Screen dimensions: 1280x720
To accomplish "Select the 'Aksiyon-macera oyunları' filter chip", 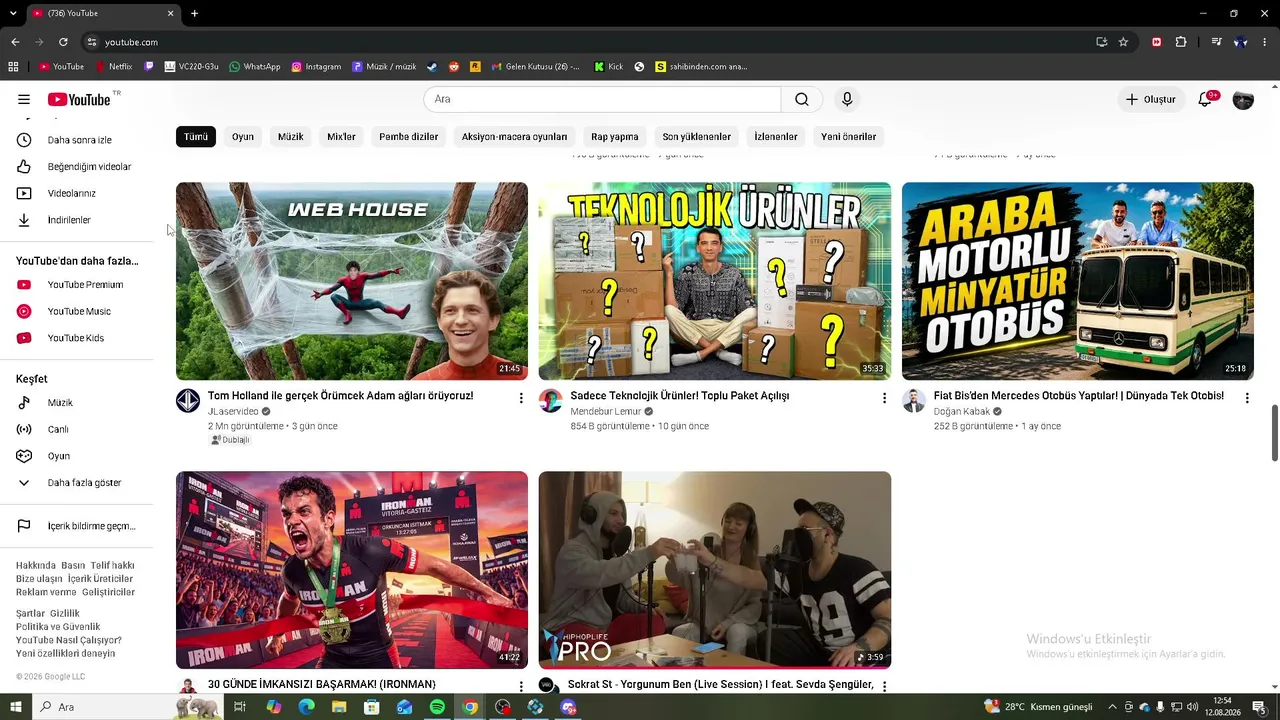I will point(514,137).
